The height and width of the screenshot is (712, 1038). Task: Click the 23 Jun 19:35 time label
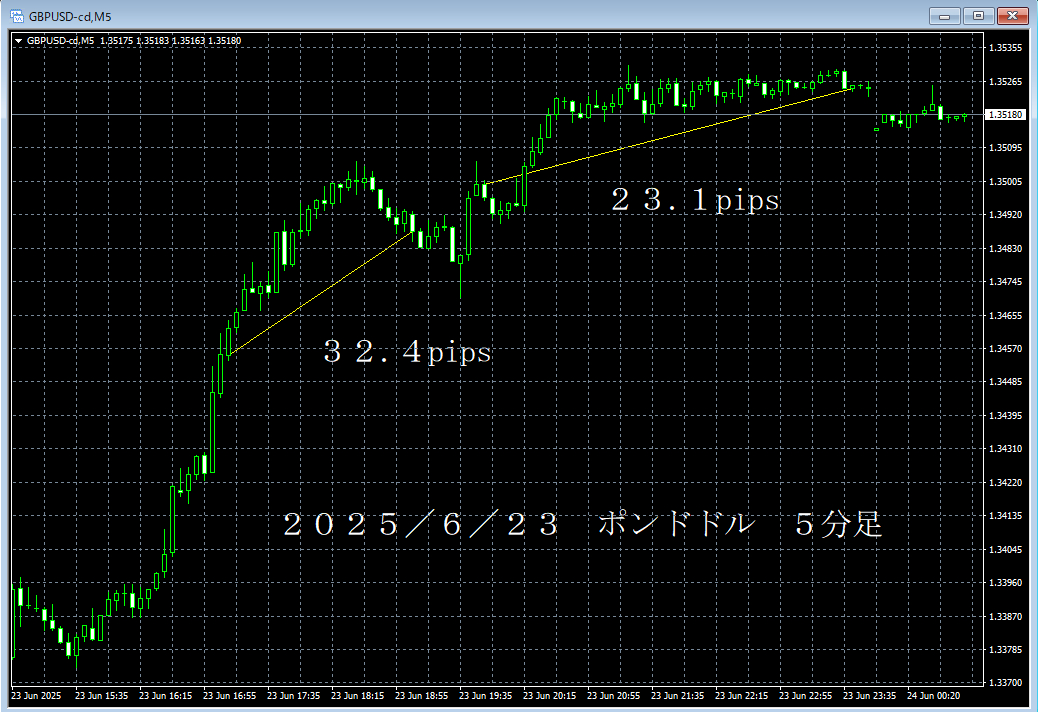click(485, 695)
